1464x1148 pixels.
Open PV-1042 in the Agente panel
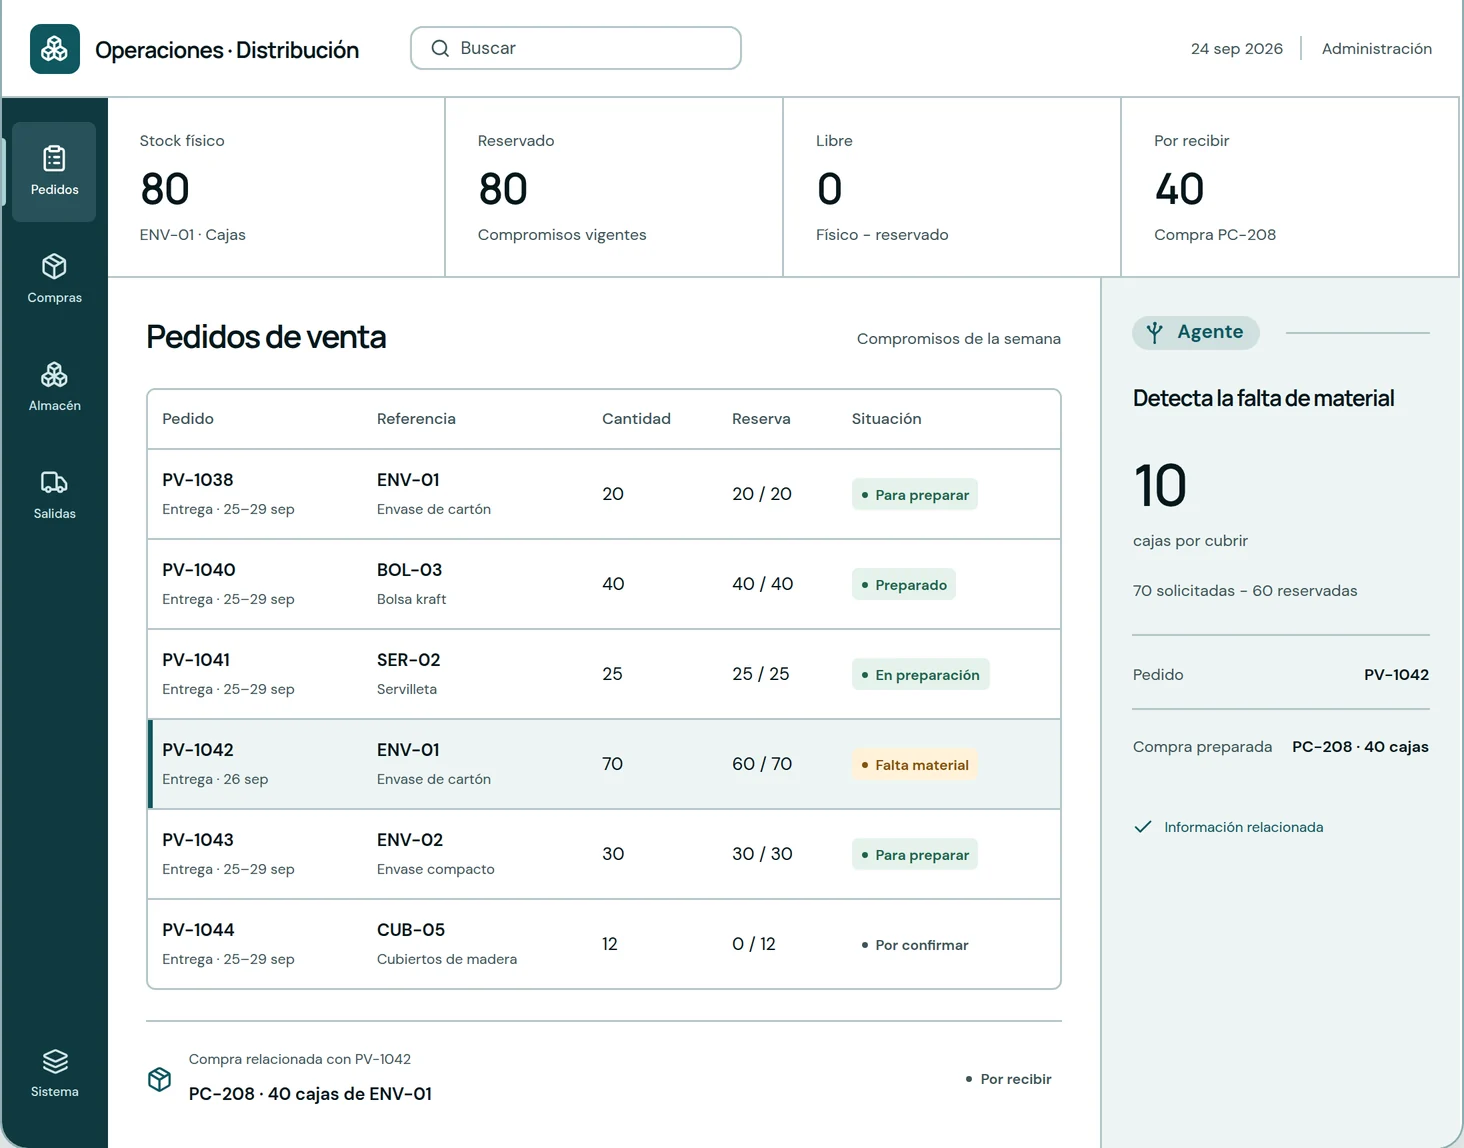[1396, 675]
